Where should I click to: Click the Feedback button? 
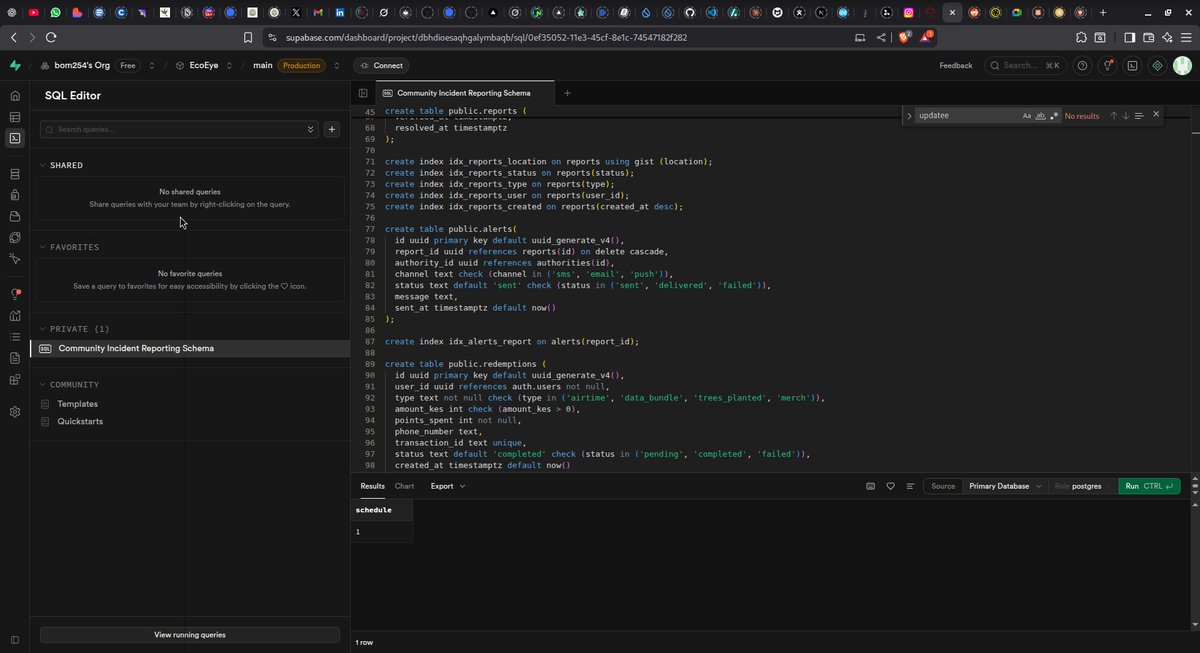[x=955, y=65]
